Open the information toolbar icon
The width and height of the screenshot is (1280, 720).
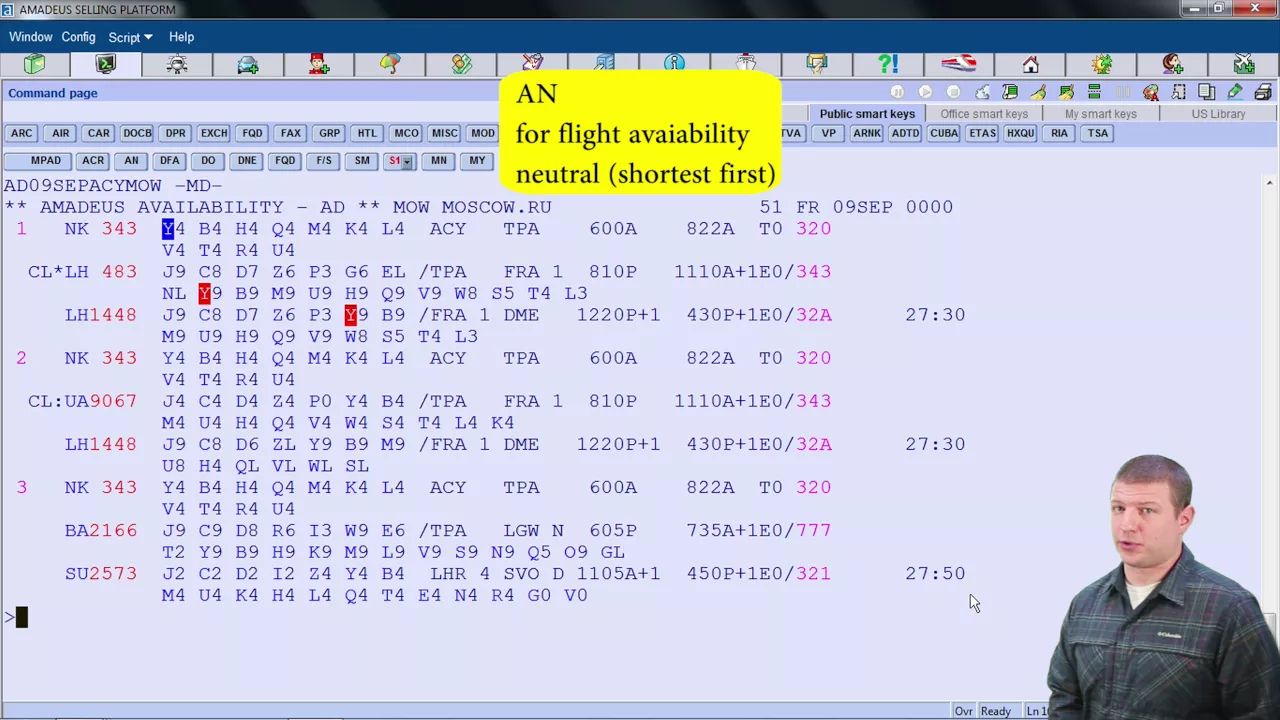click(674, 64)
